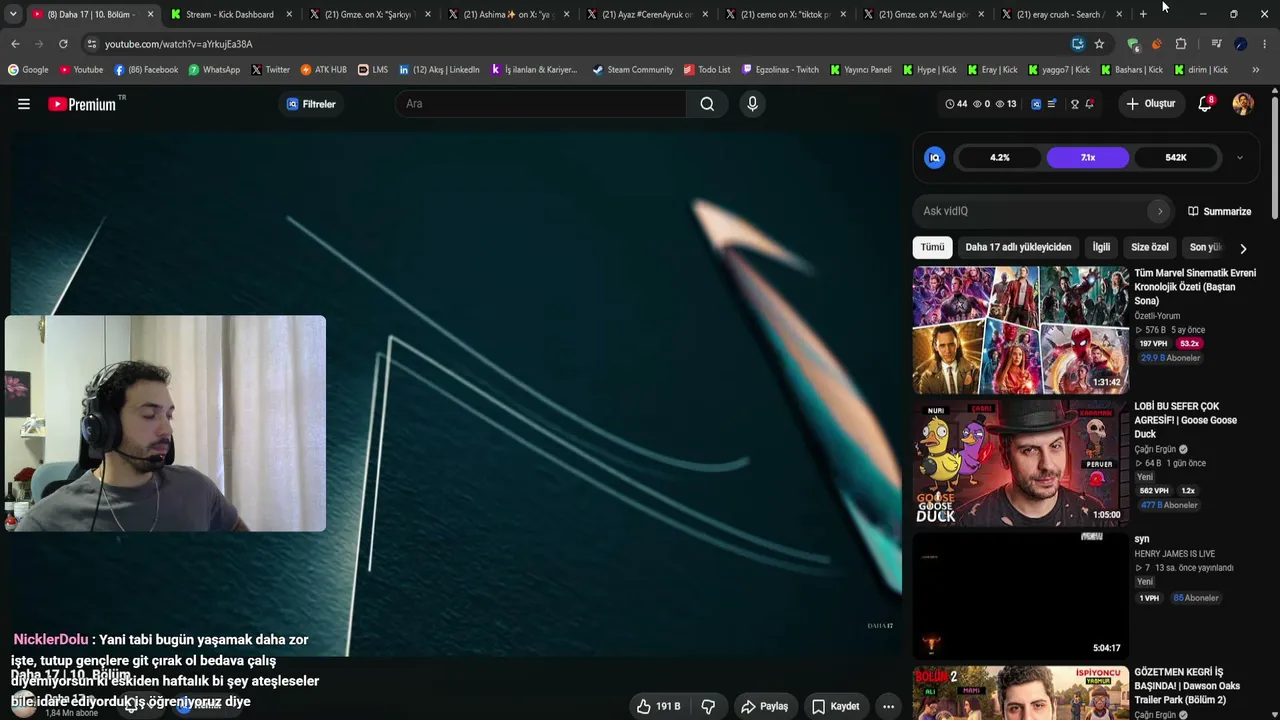This screenshot has width=1280, height=720.
Task: Select the Tümü filter chip
Action: click(933, 247)
